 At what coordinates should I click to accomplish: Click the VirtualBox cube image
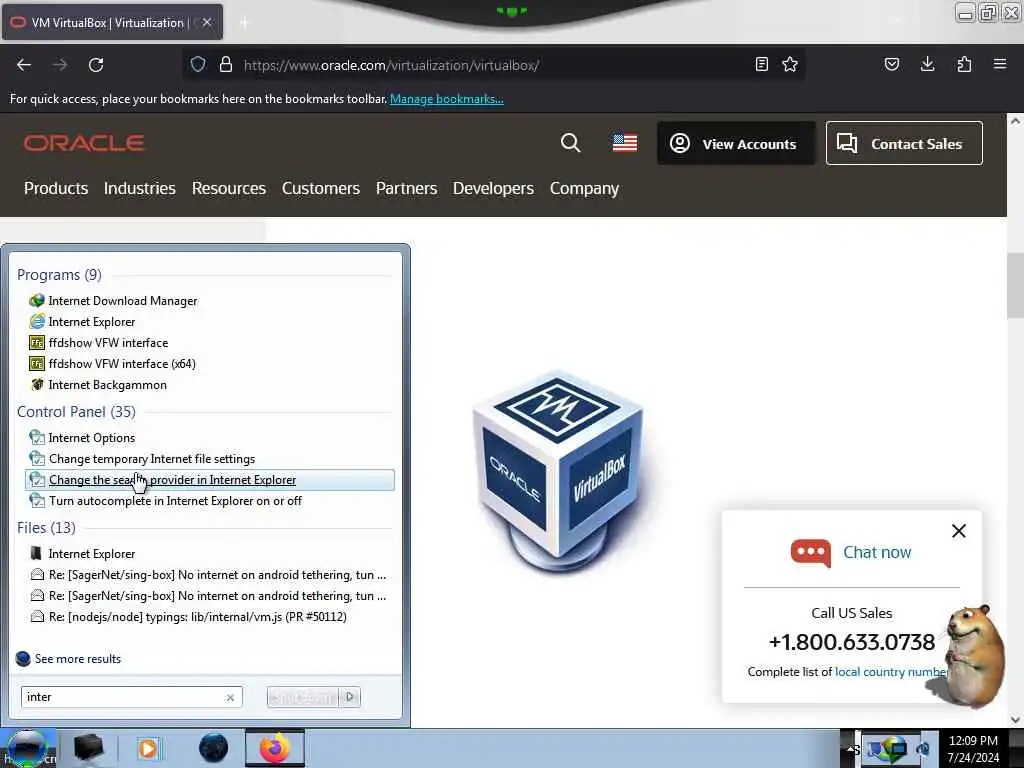point(559,470)
